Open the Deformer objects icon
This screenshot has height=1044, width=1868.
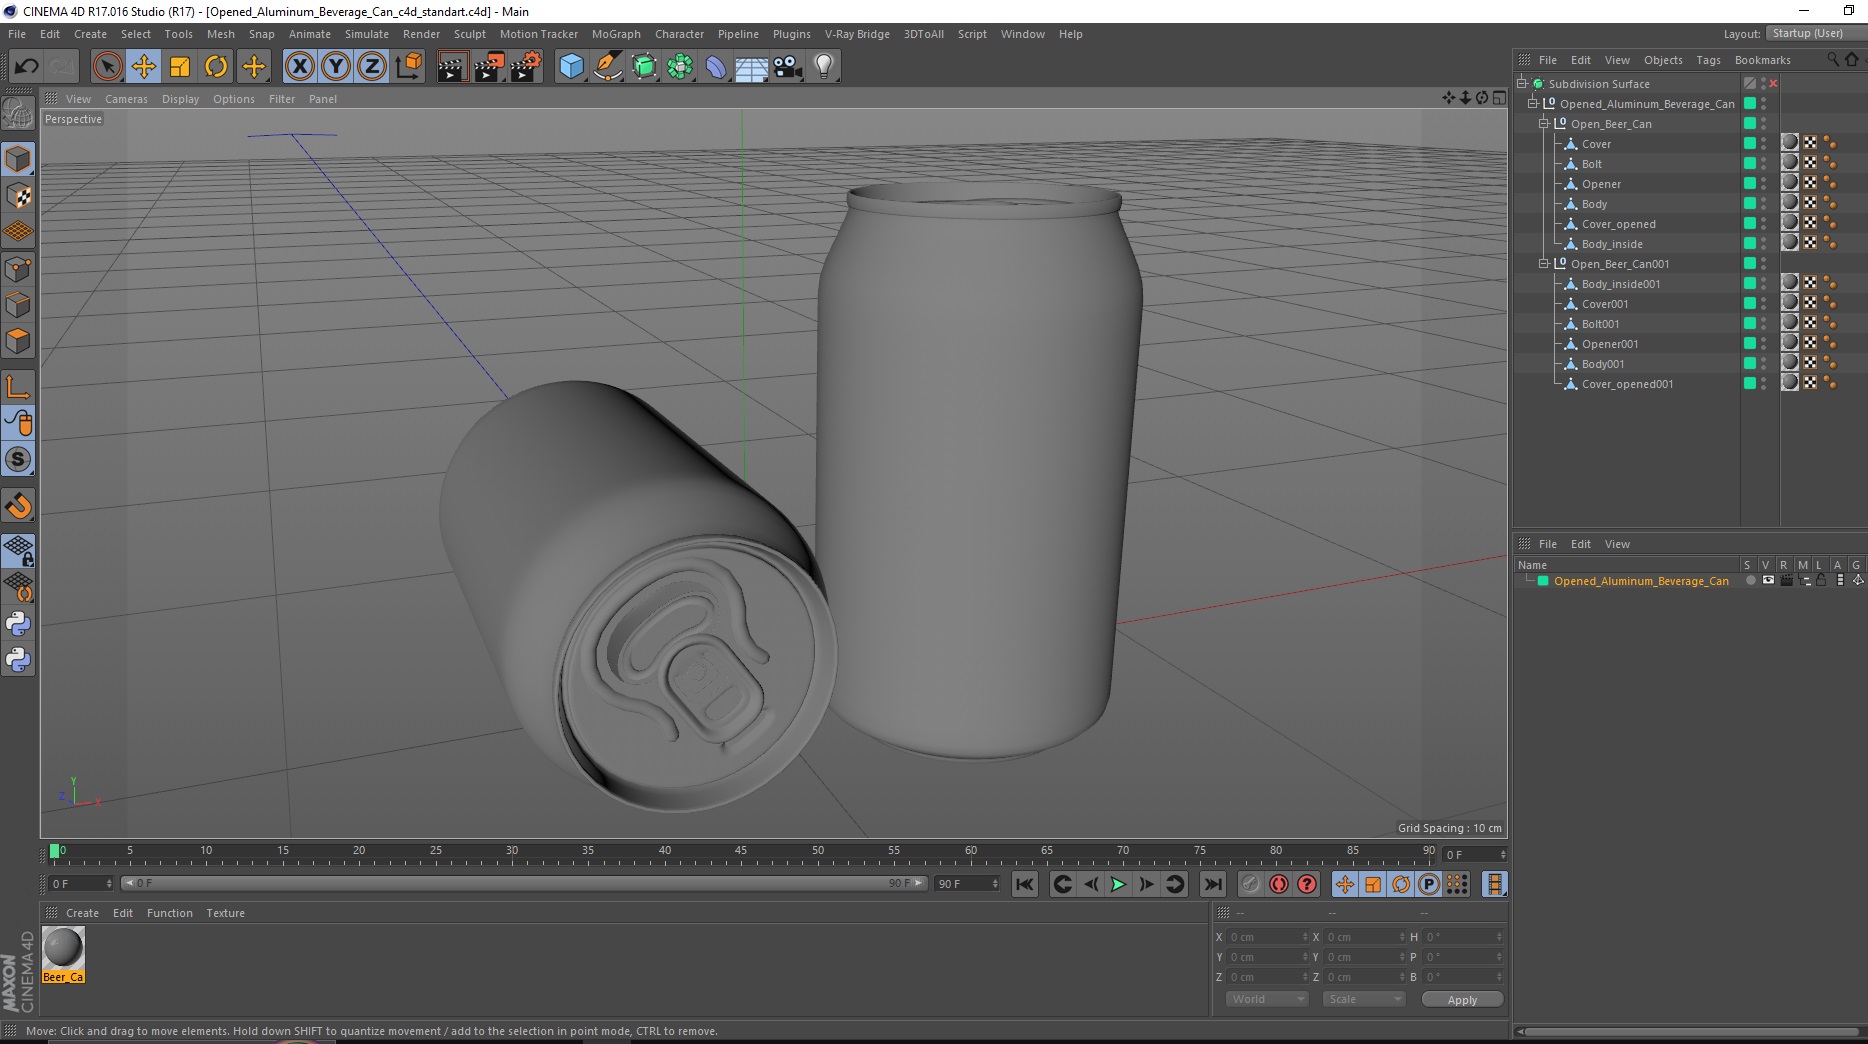(716, 67)
